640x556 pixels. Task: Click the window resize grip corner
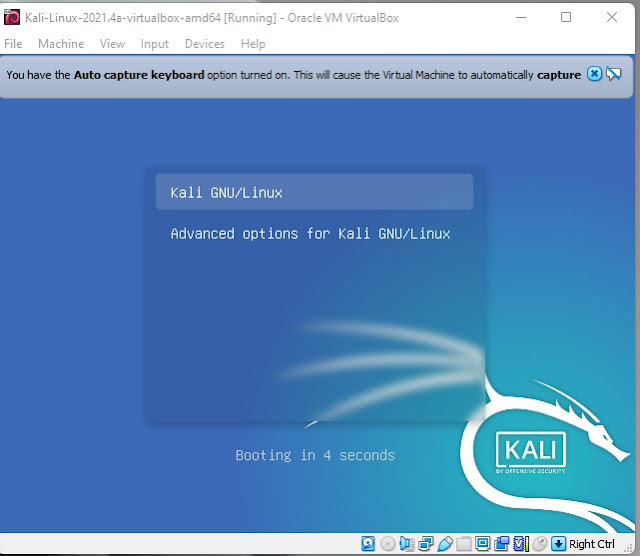click(629, 549)
